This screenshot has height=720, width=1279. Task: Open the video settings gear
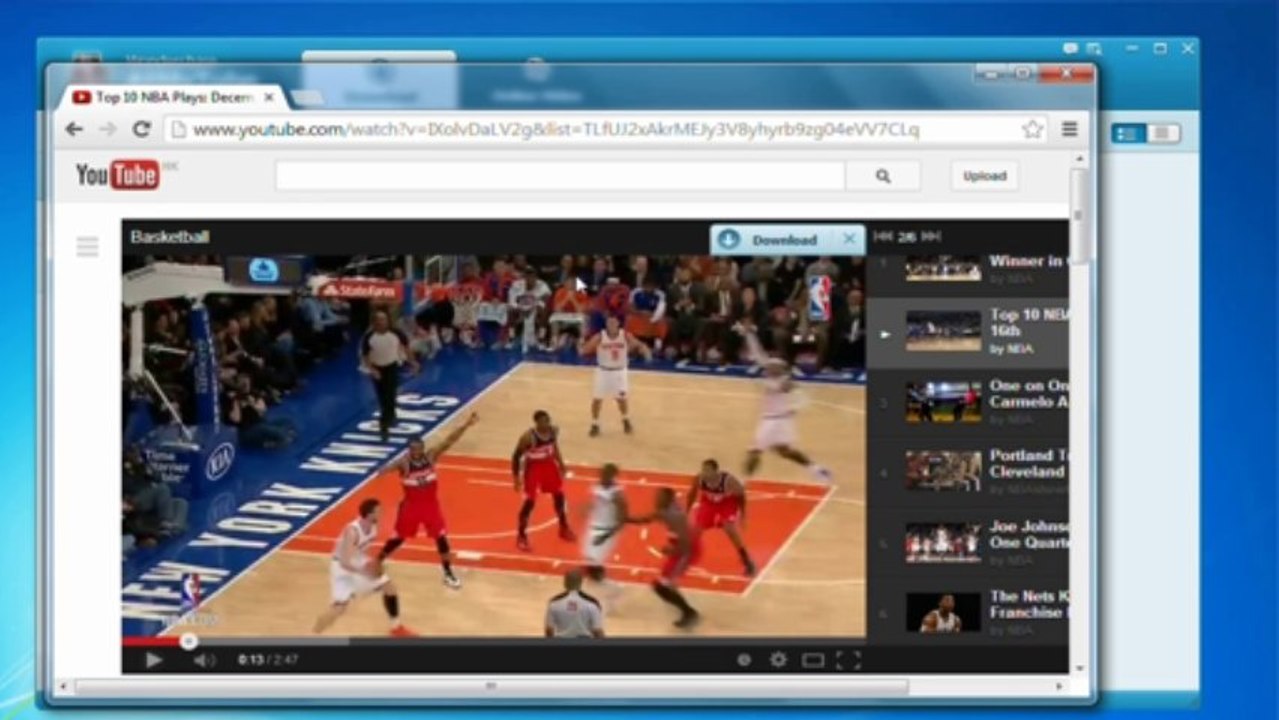[x=778, y=660]
